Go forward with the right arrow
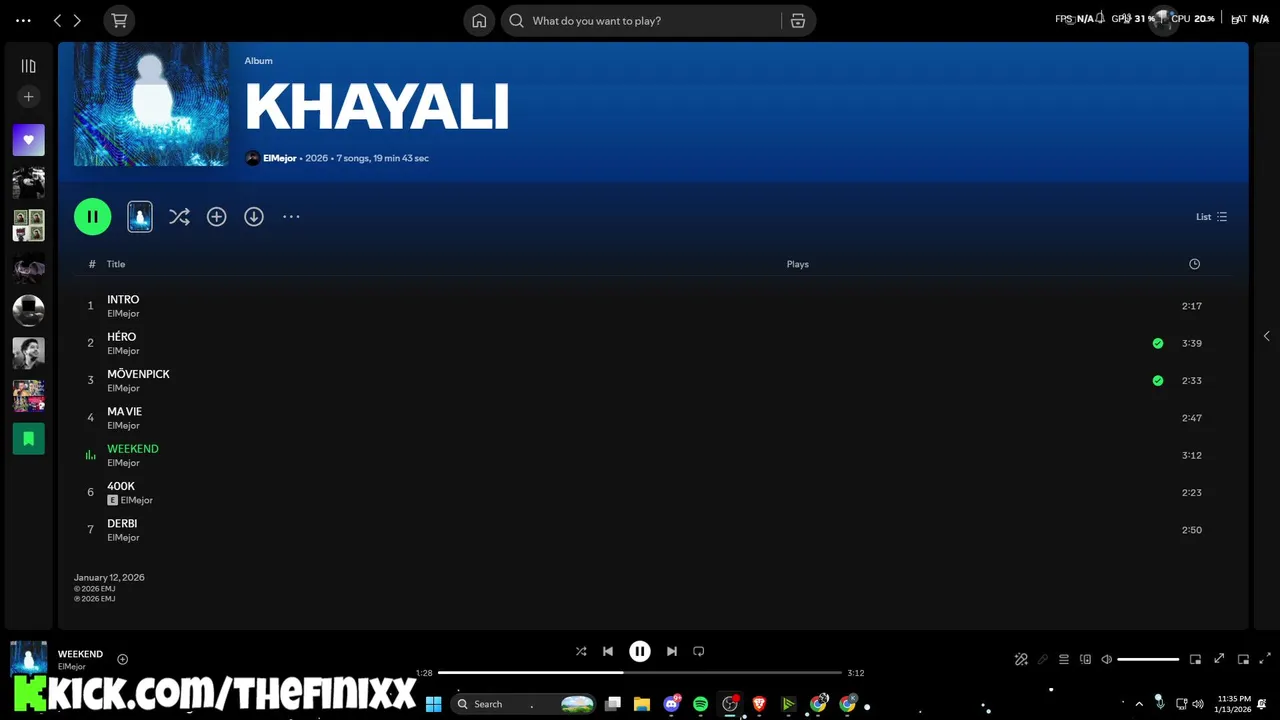Screen dimensions: 1280x720 [77, 20]
